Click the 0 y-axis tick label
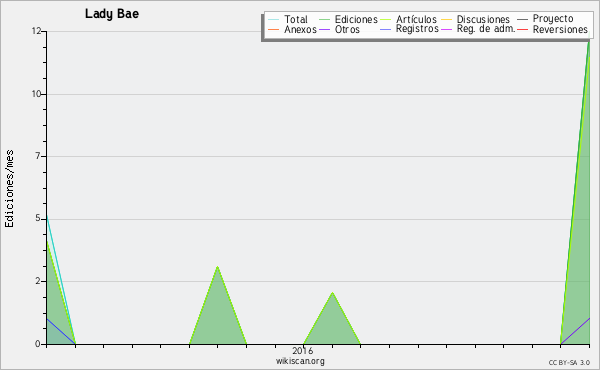This screenshot has width=600, height=370. click(x=38, y=344)
